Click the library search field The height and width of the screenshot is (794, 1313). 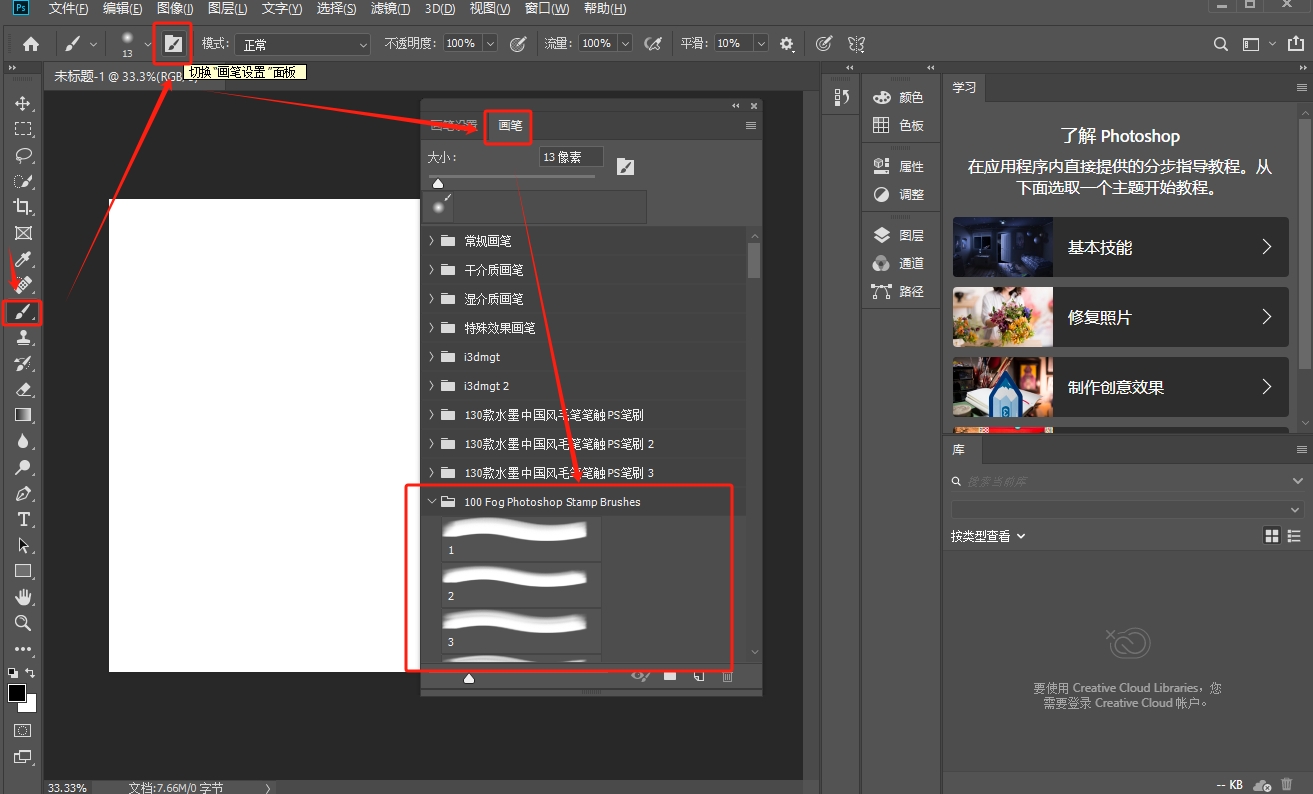click(1127, 481)
